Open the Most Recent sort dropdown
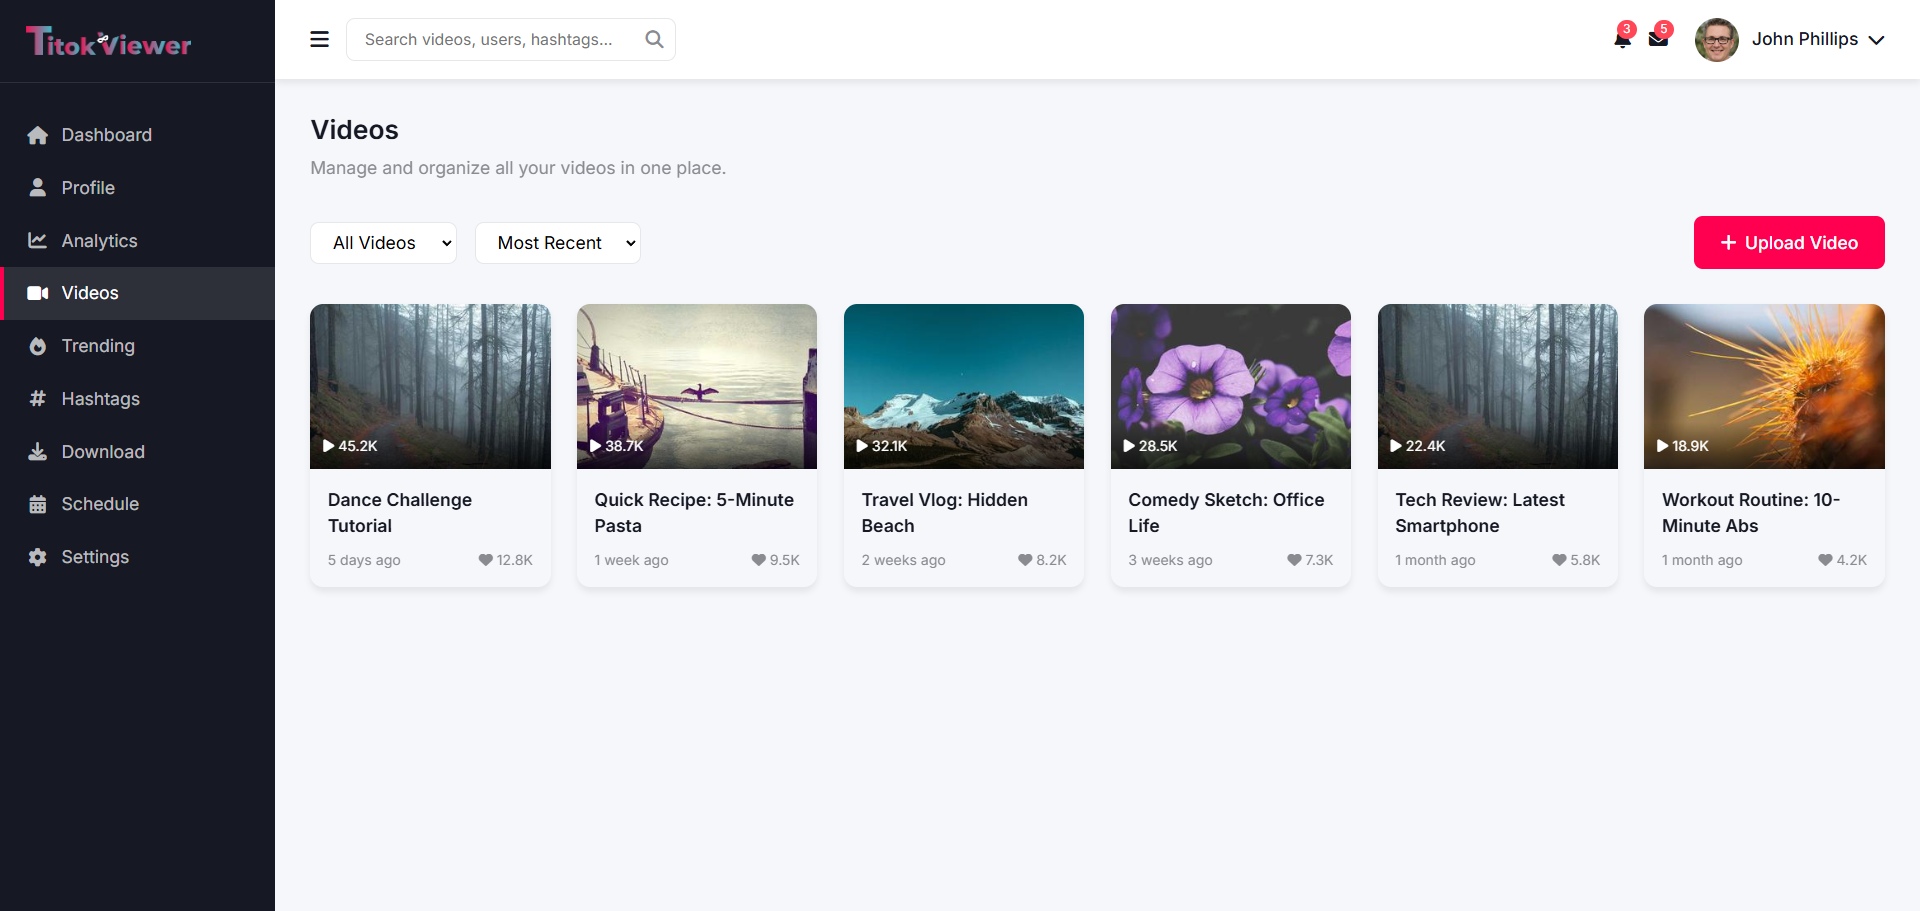Screen dimensions: 1920x911 click(558, 242)
